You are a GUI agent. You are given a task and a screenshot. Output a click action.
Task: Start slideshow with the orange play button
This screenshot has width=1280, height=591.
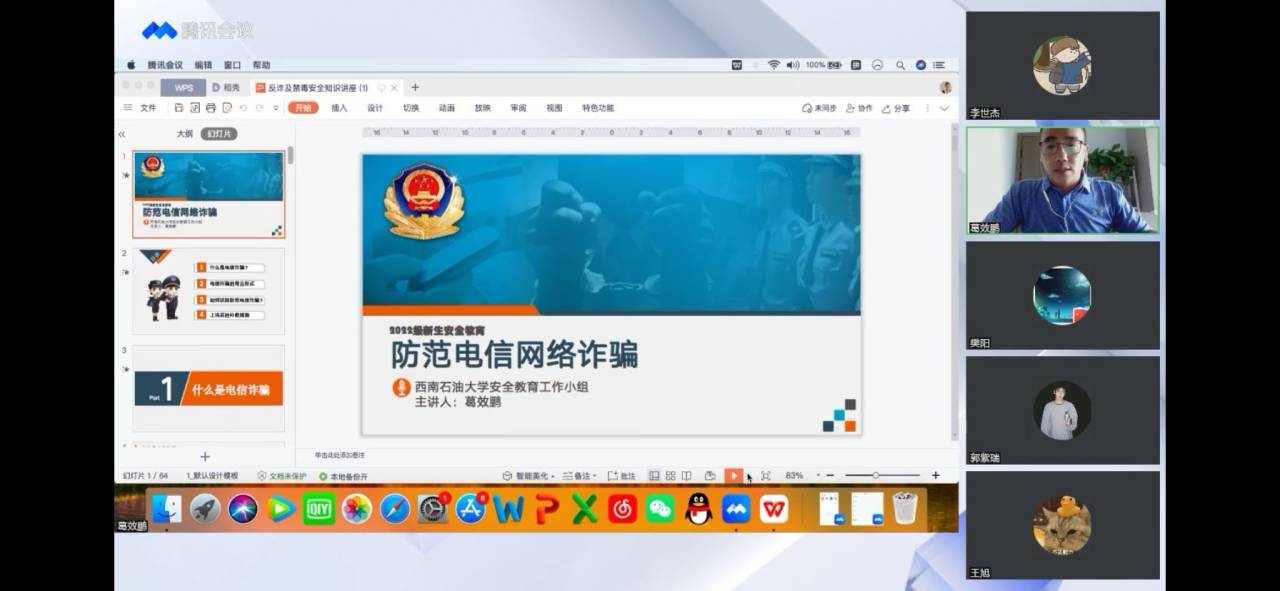coord(734,476)
